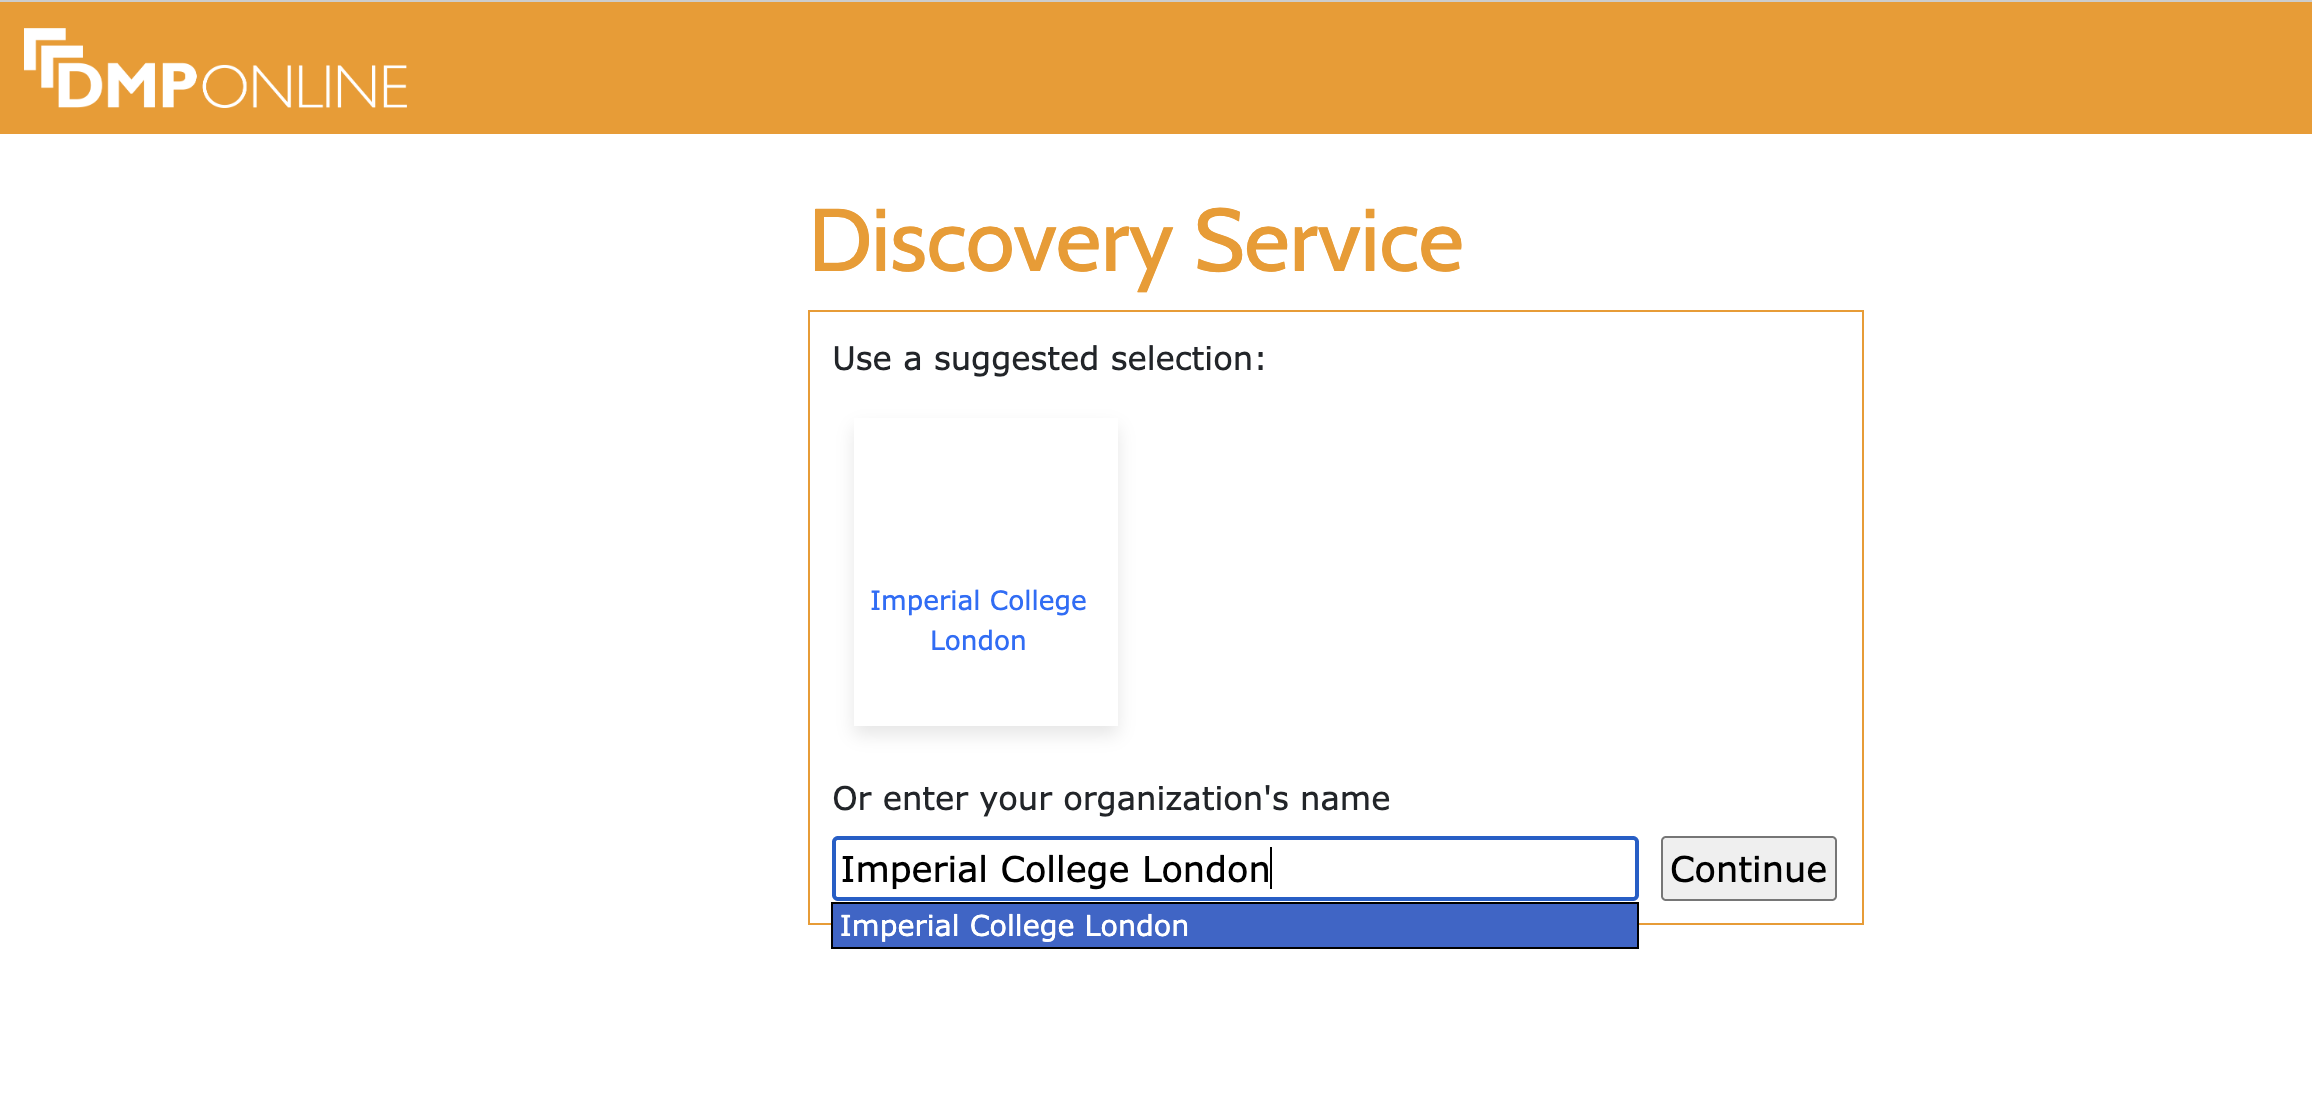Click the word "College" in the suggested card link

1037,601
